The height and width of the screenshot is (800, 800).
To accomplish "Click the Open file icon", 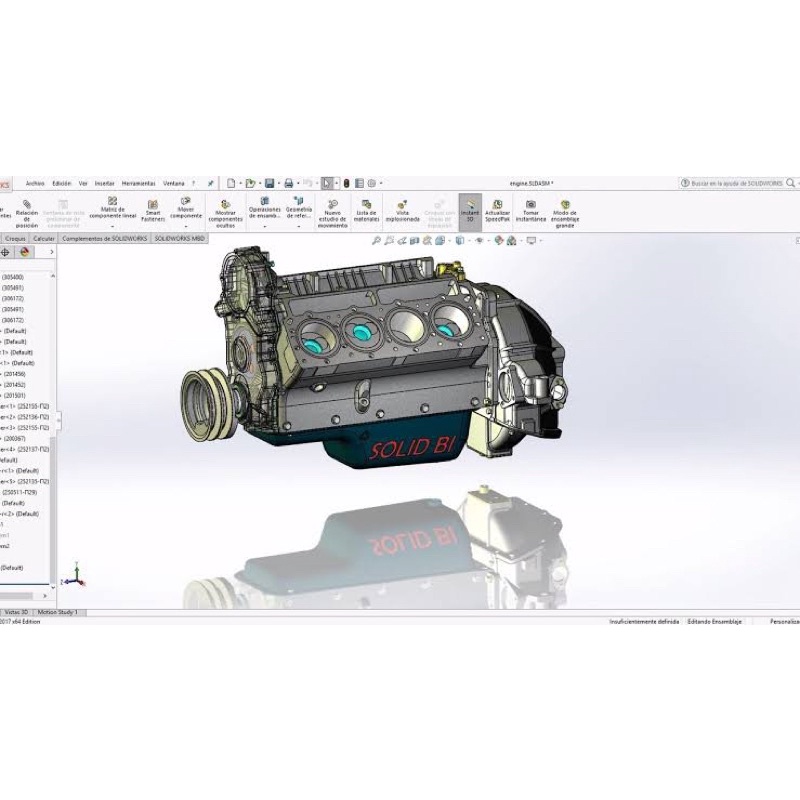I will point(250,183).
